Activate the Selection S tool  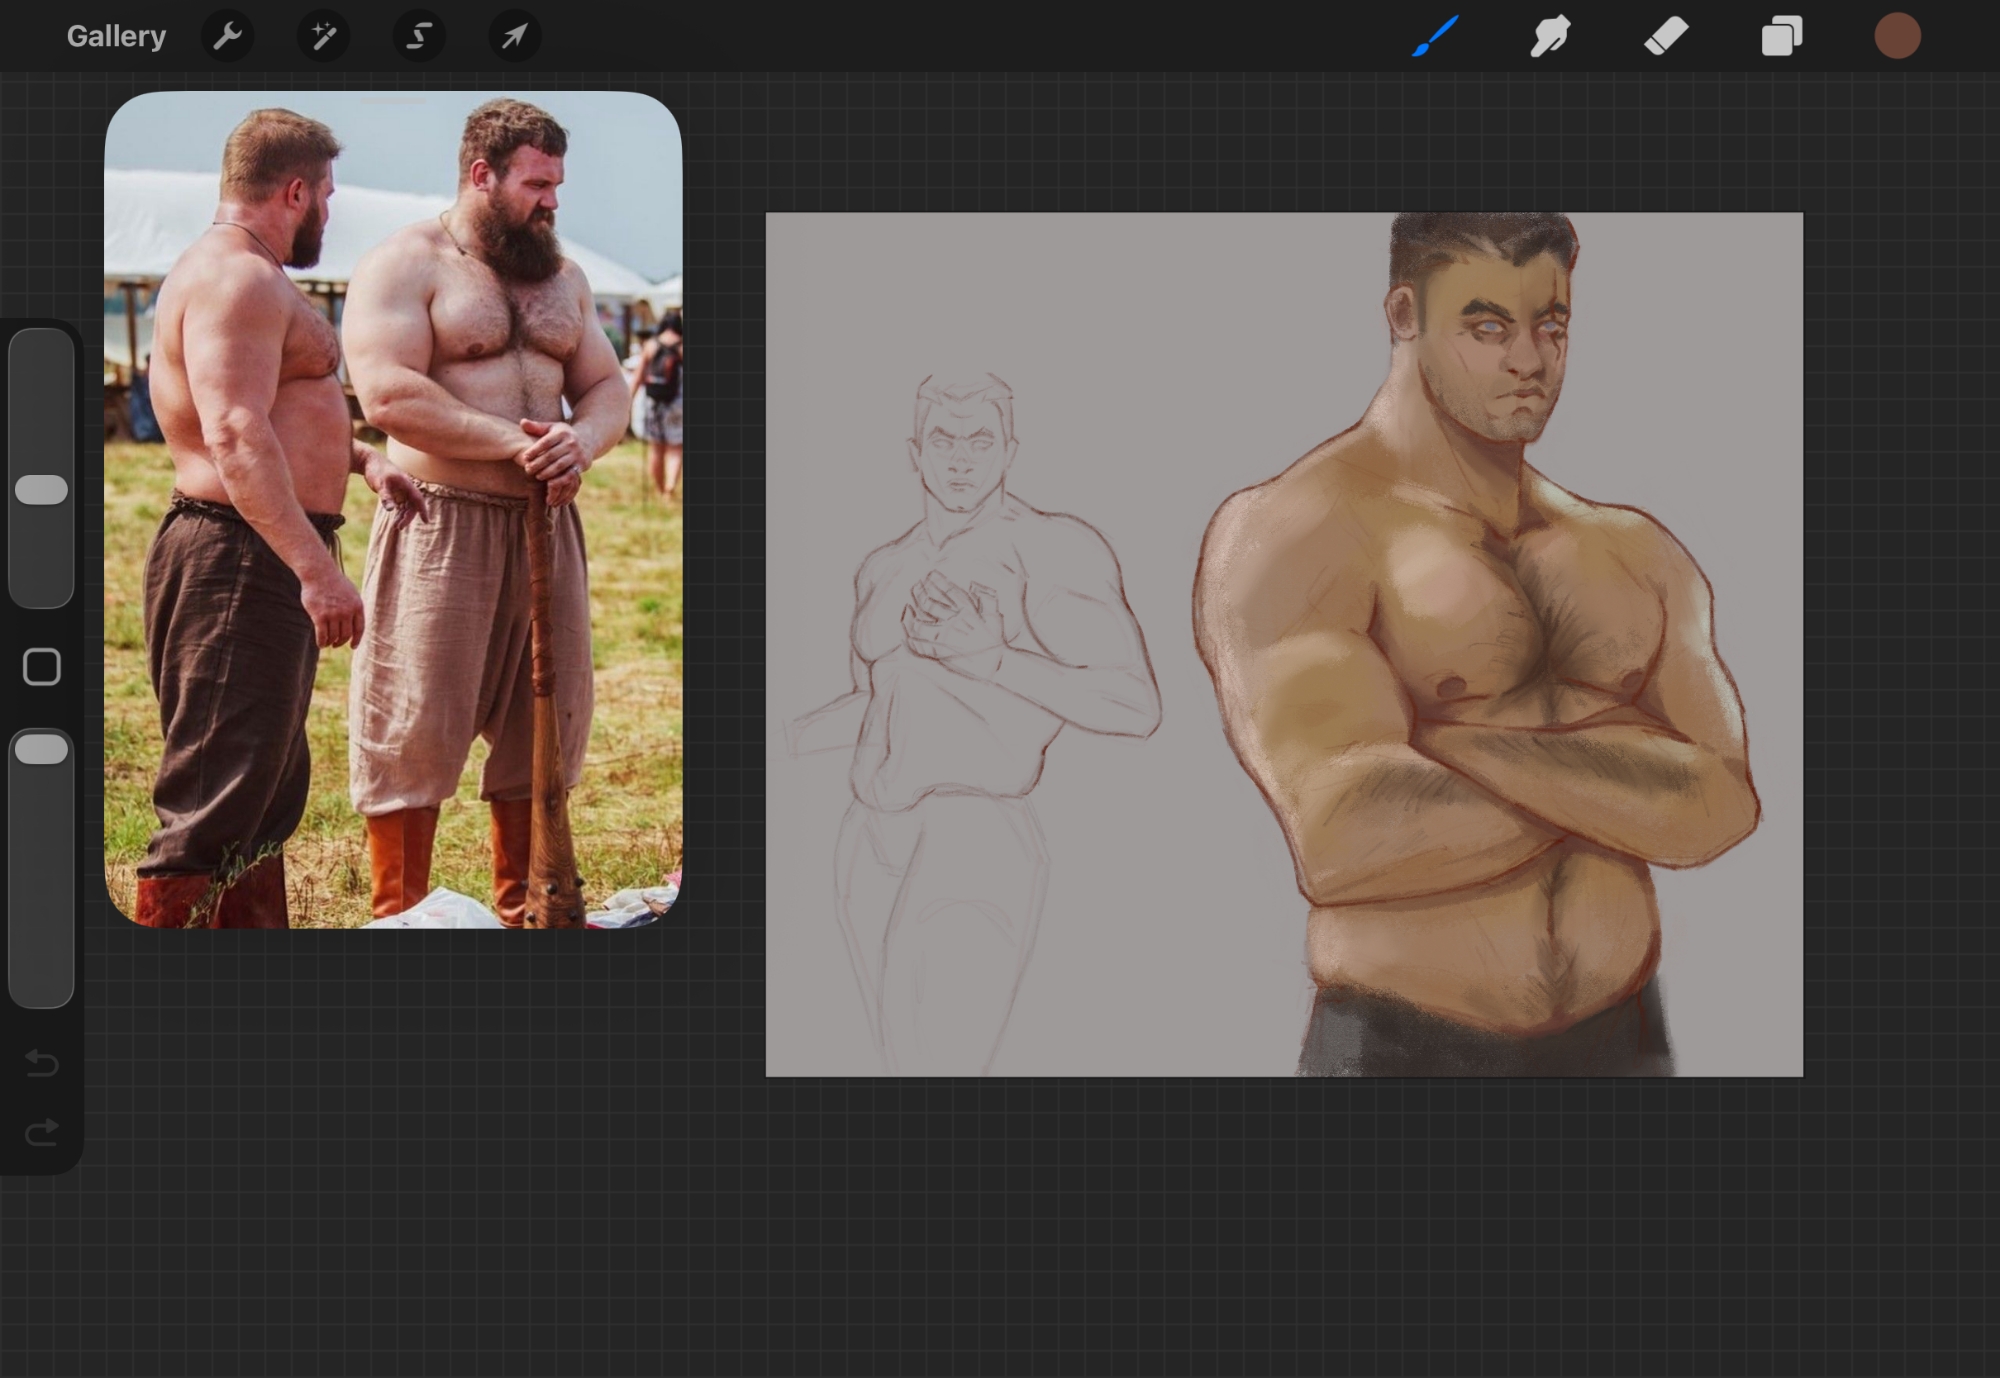[x=419, y=37]
